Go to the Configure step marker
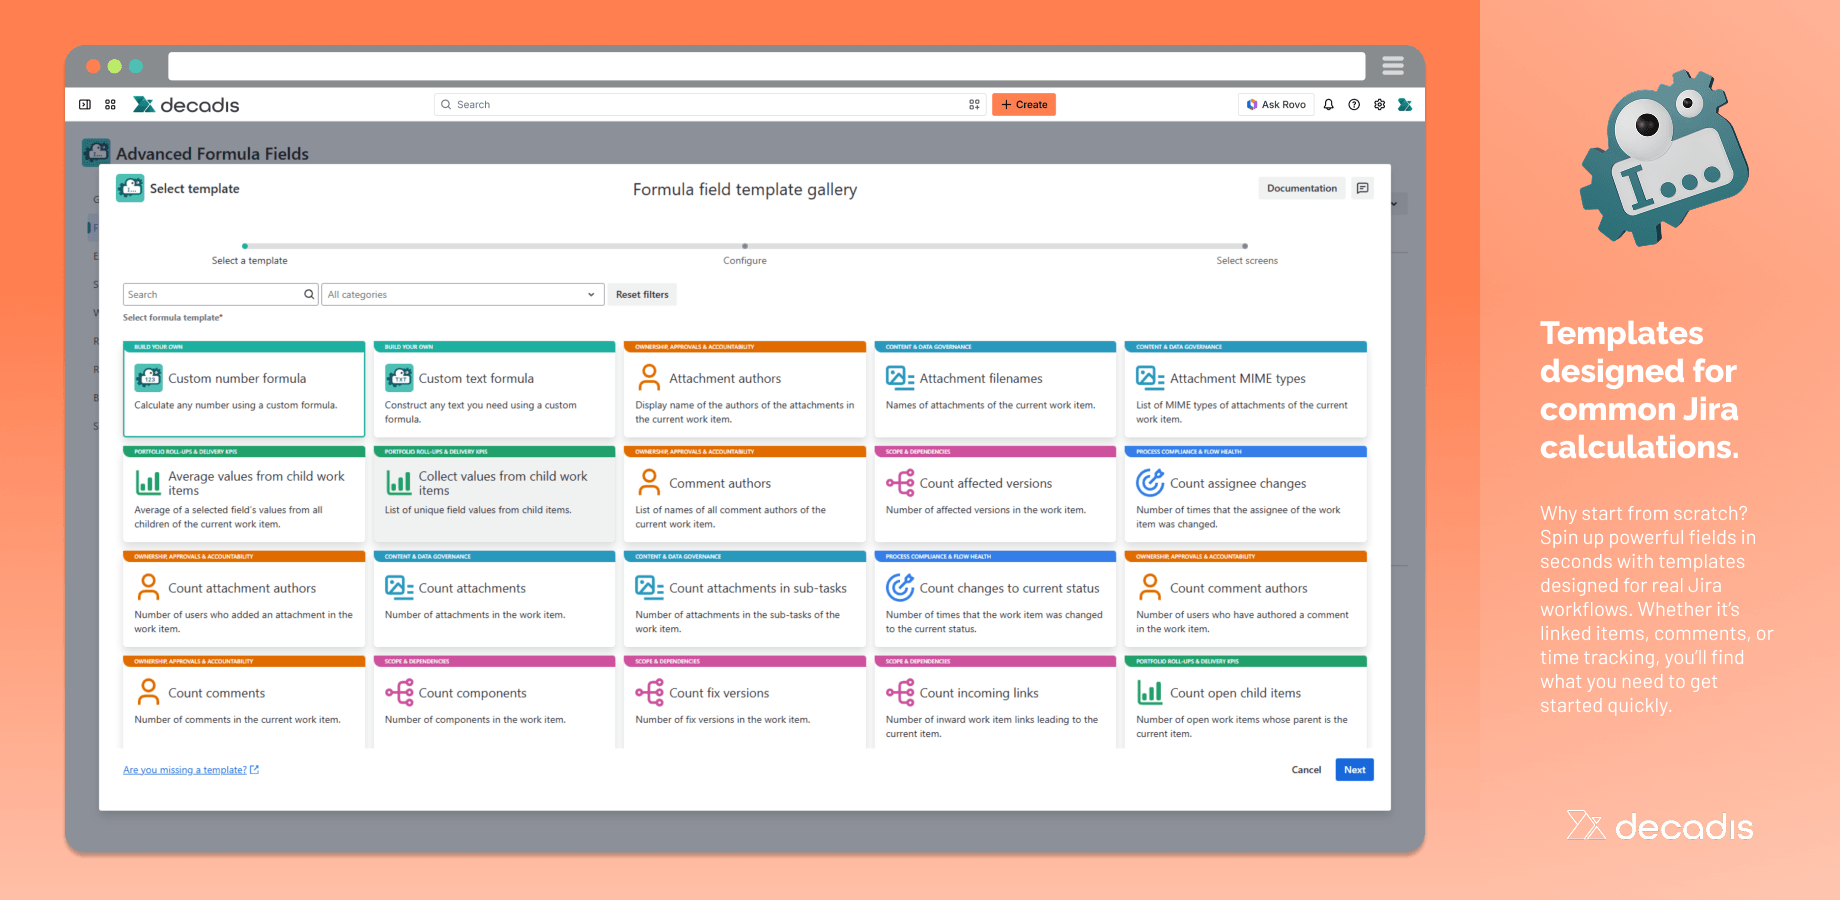Image resolution: width=1840 pixels, height=900 pixels. coord(745,246)
